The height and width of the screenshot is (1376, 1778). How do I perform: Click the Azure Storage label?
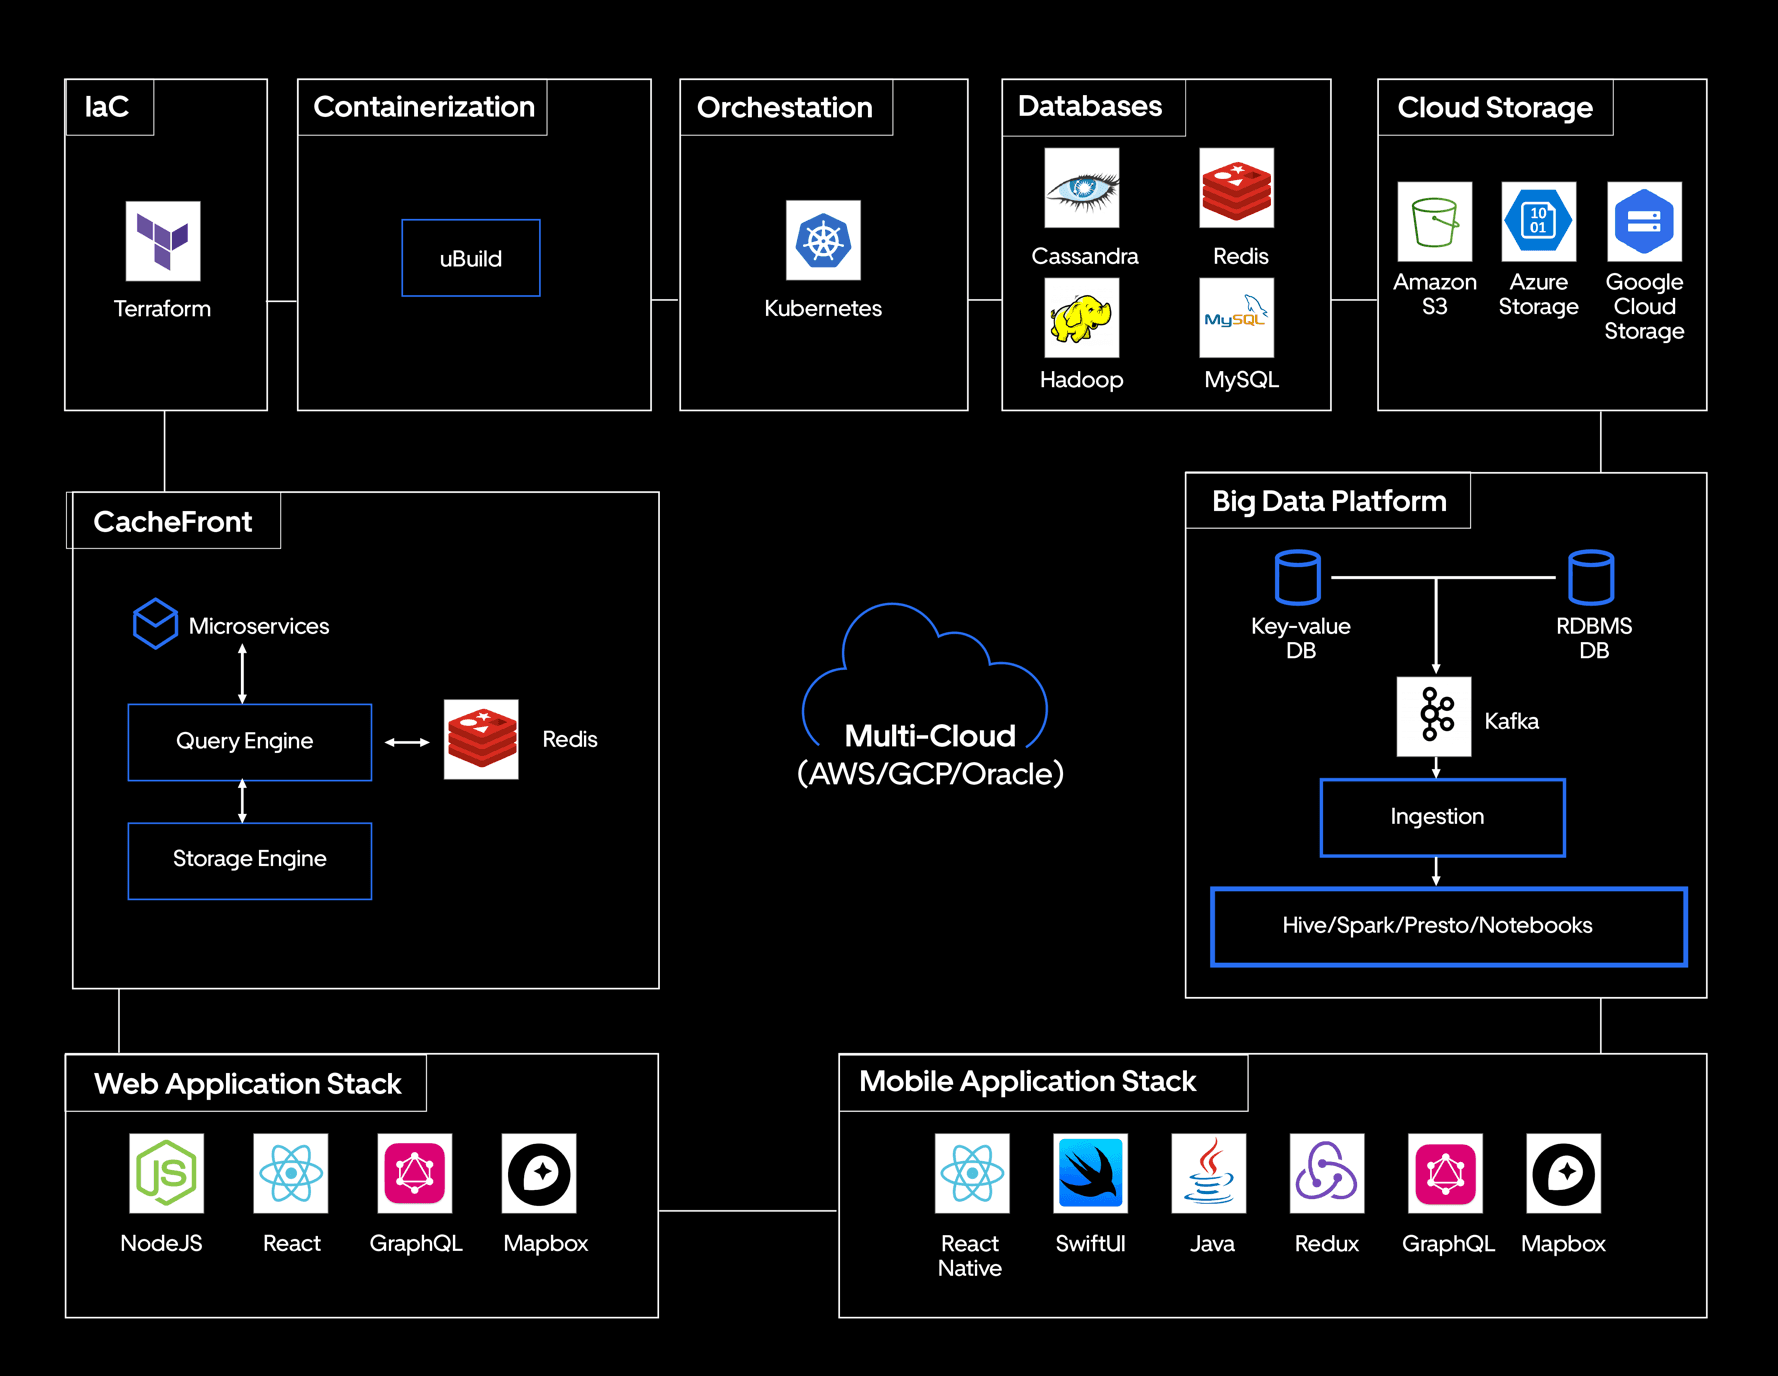[x=1539, y=295]
